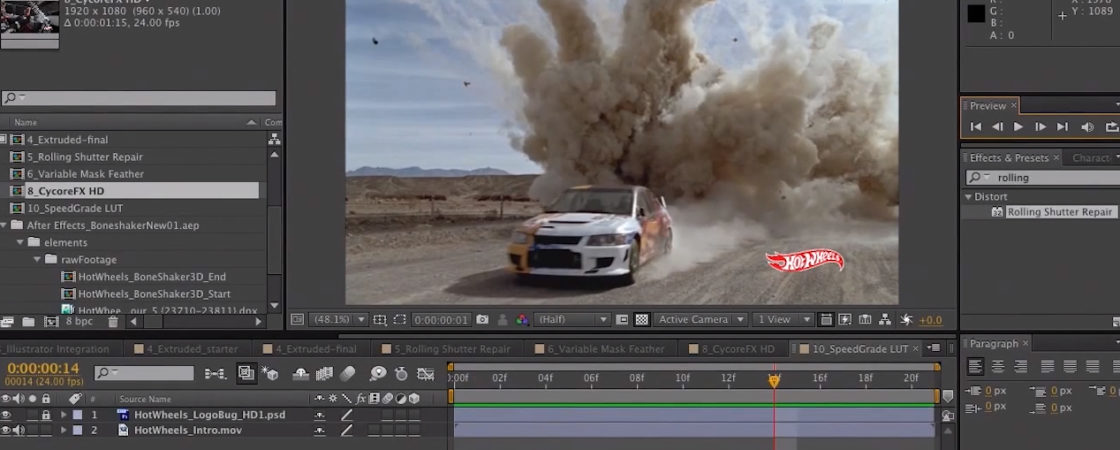Collapse the elements folder
1120x450 pixels.
coord(20,243)
